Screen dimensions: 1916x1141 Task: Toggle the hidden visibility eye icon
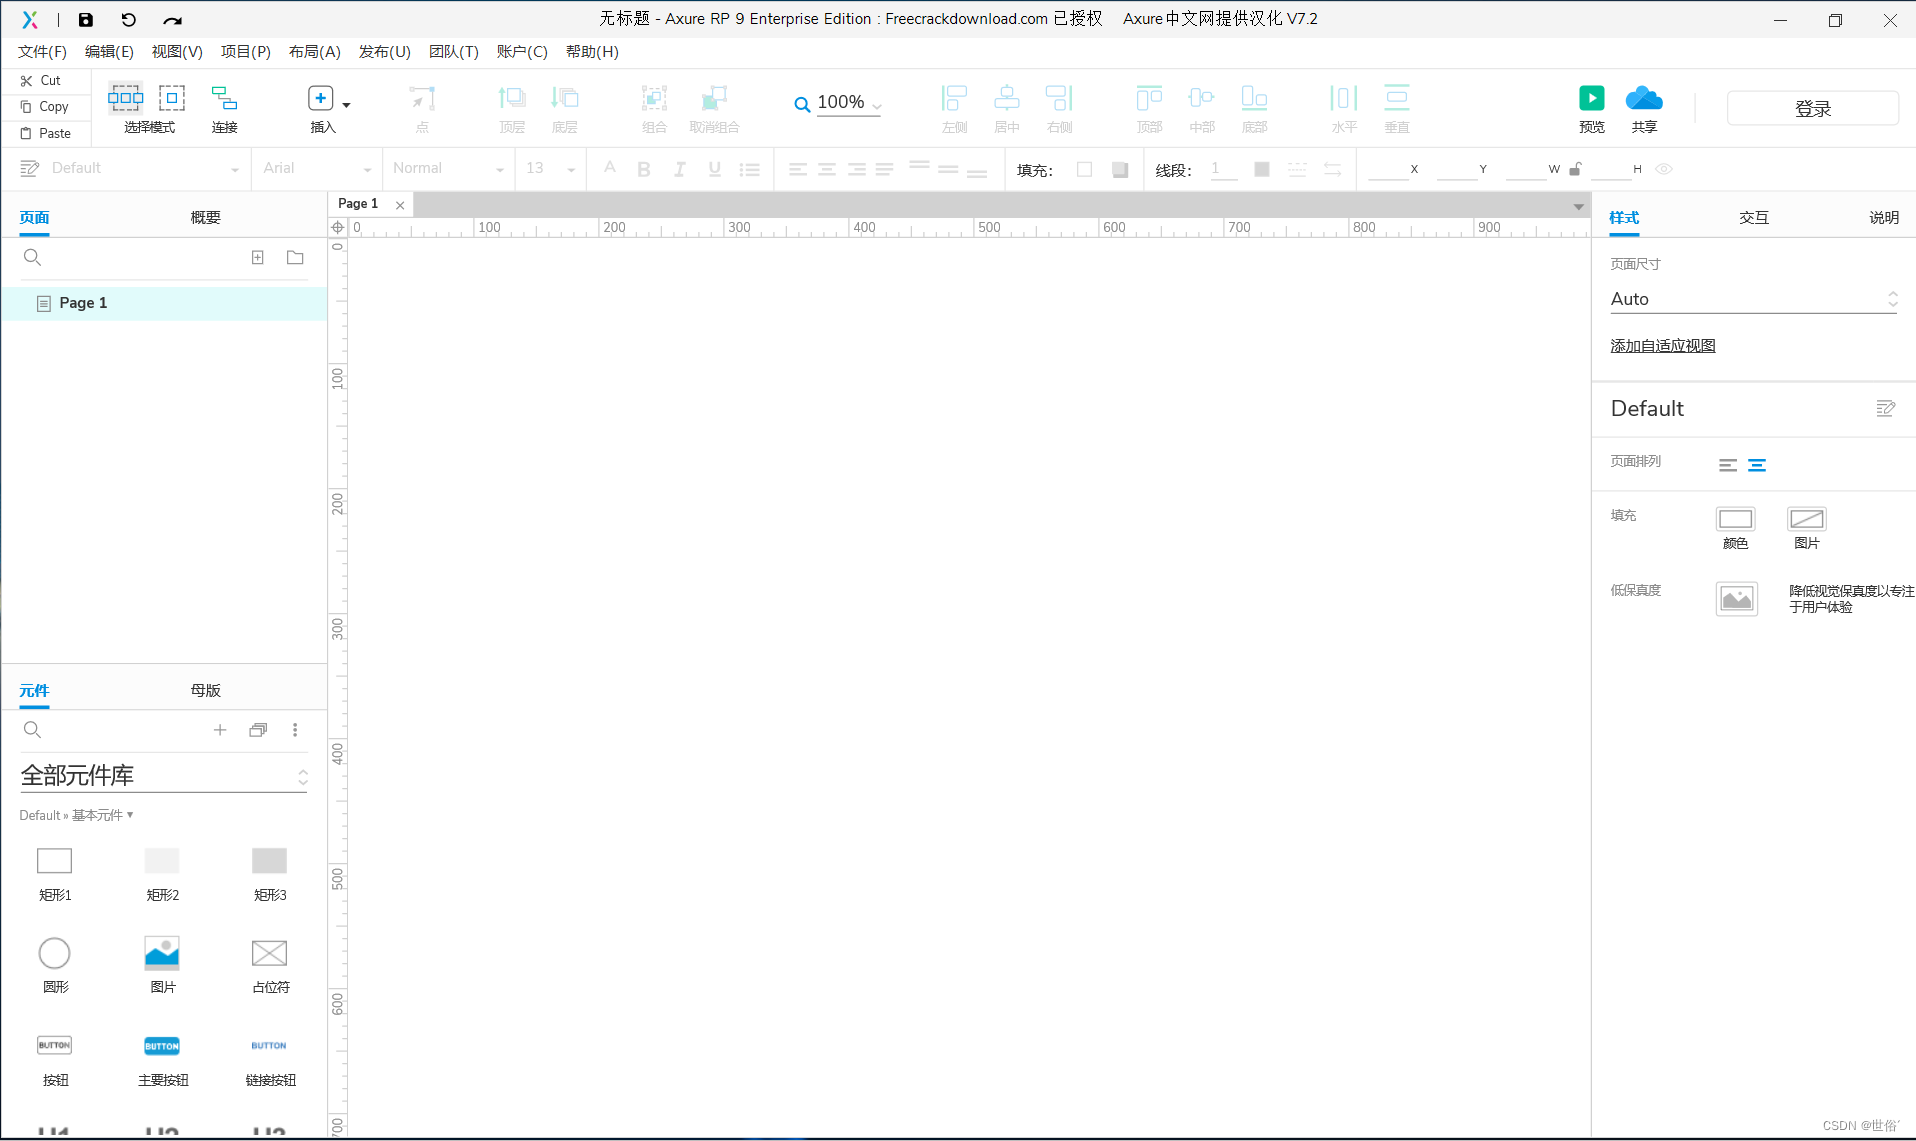1664,169
